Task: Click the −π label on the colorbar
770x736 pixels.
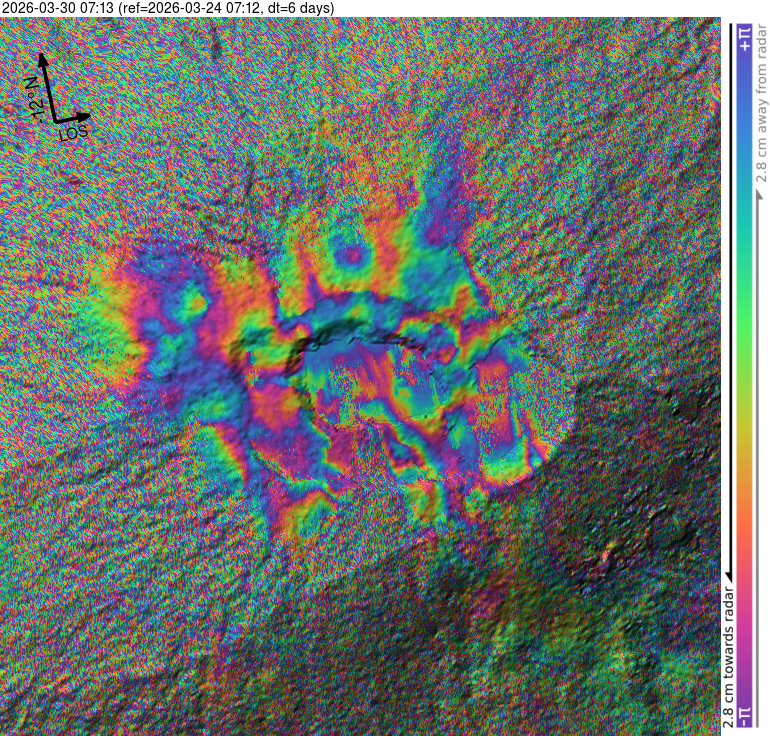Action: coord(743,716)
